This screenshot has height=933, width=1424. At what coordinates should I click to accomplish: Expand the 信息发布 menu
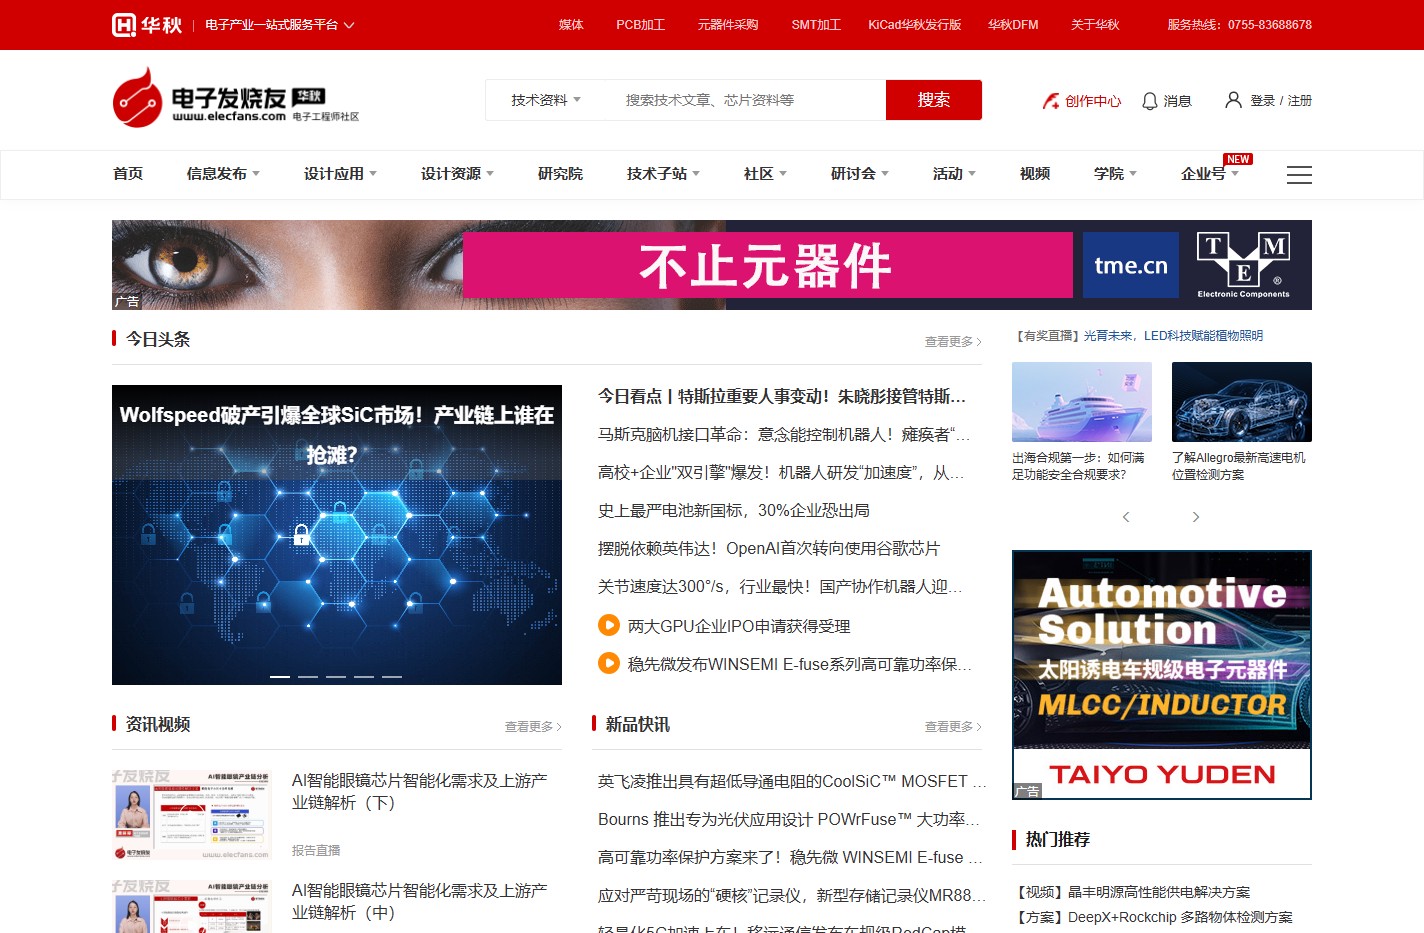coord(223,174)
